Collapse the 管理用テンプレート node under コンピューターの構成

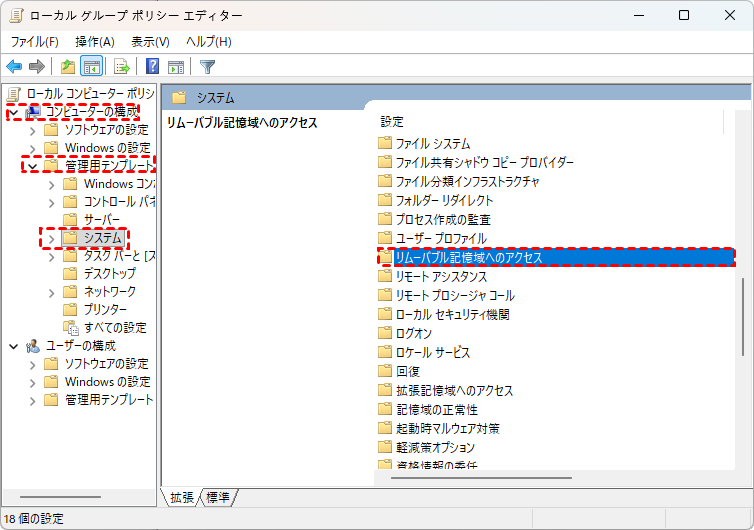pyautogui.click(x=32, y=166)
